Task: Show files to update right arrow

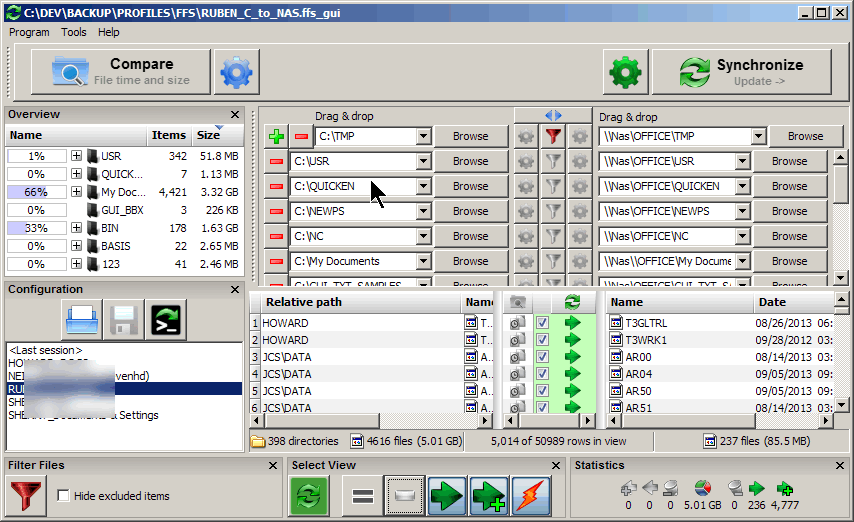Action: (x=447, y=496)
